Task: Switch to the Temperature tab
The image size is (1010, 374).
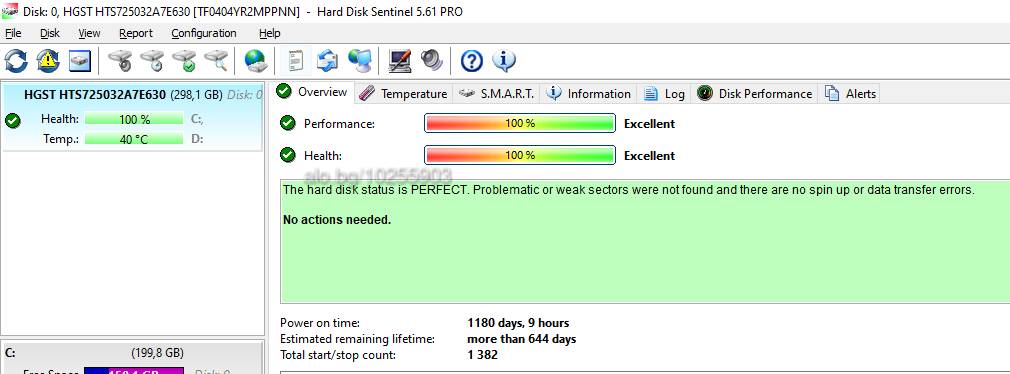Action: point(403,93)
